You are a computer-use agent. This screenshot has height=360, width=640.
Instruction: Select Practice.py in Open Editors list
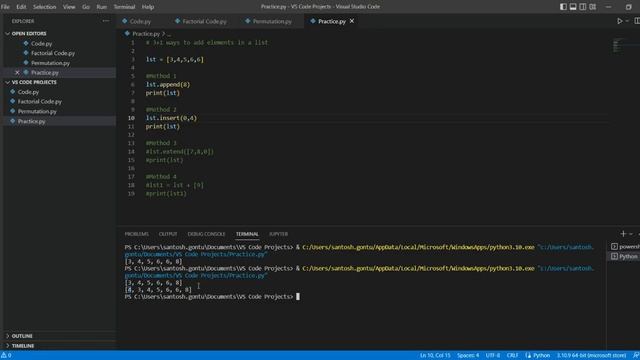point(44,73)
